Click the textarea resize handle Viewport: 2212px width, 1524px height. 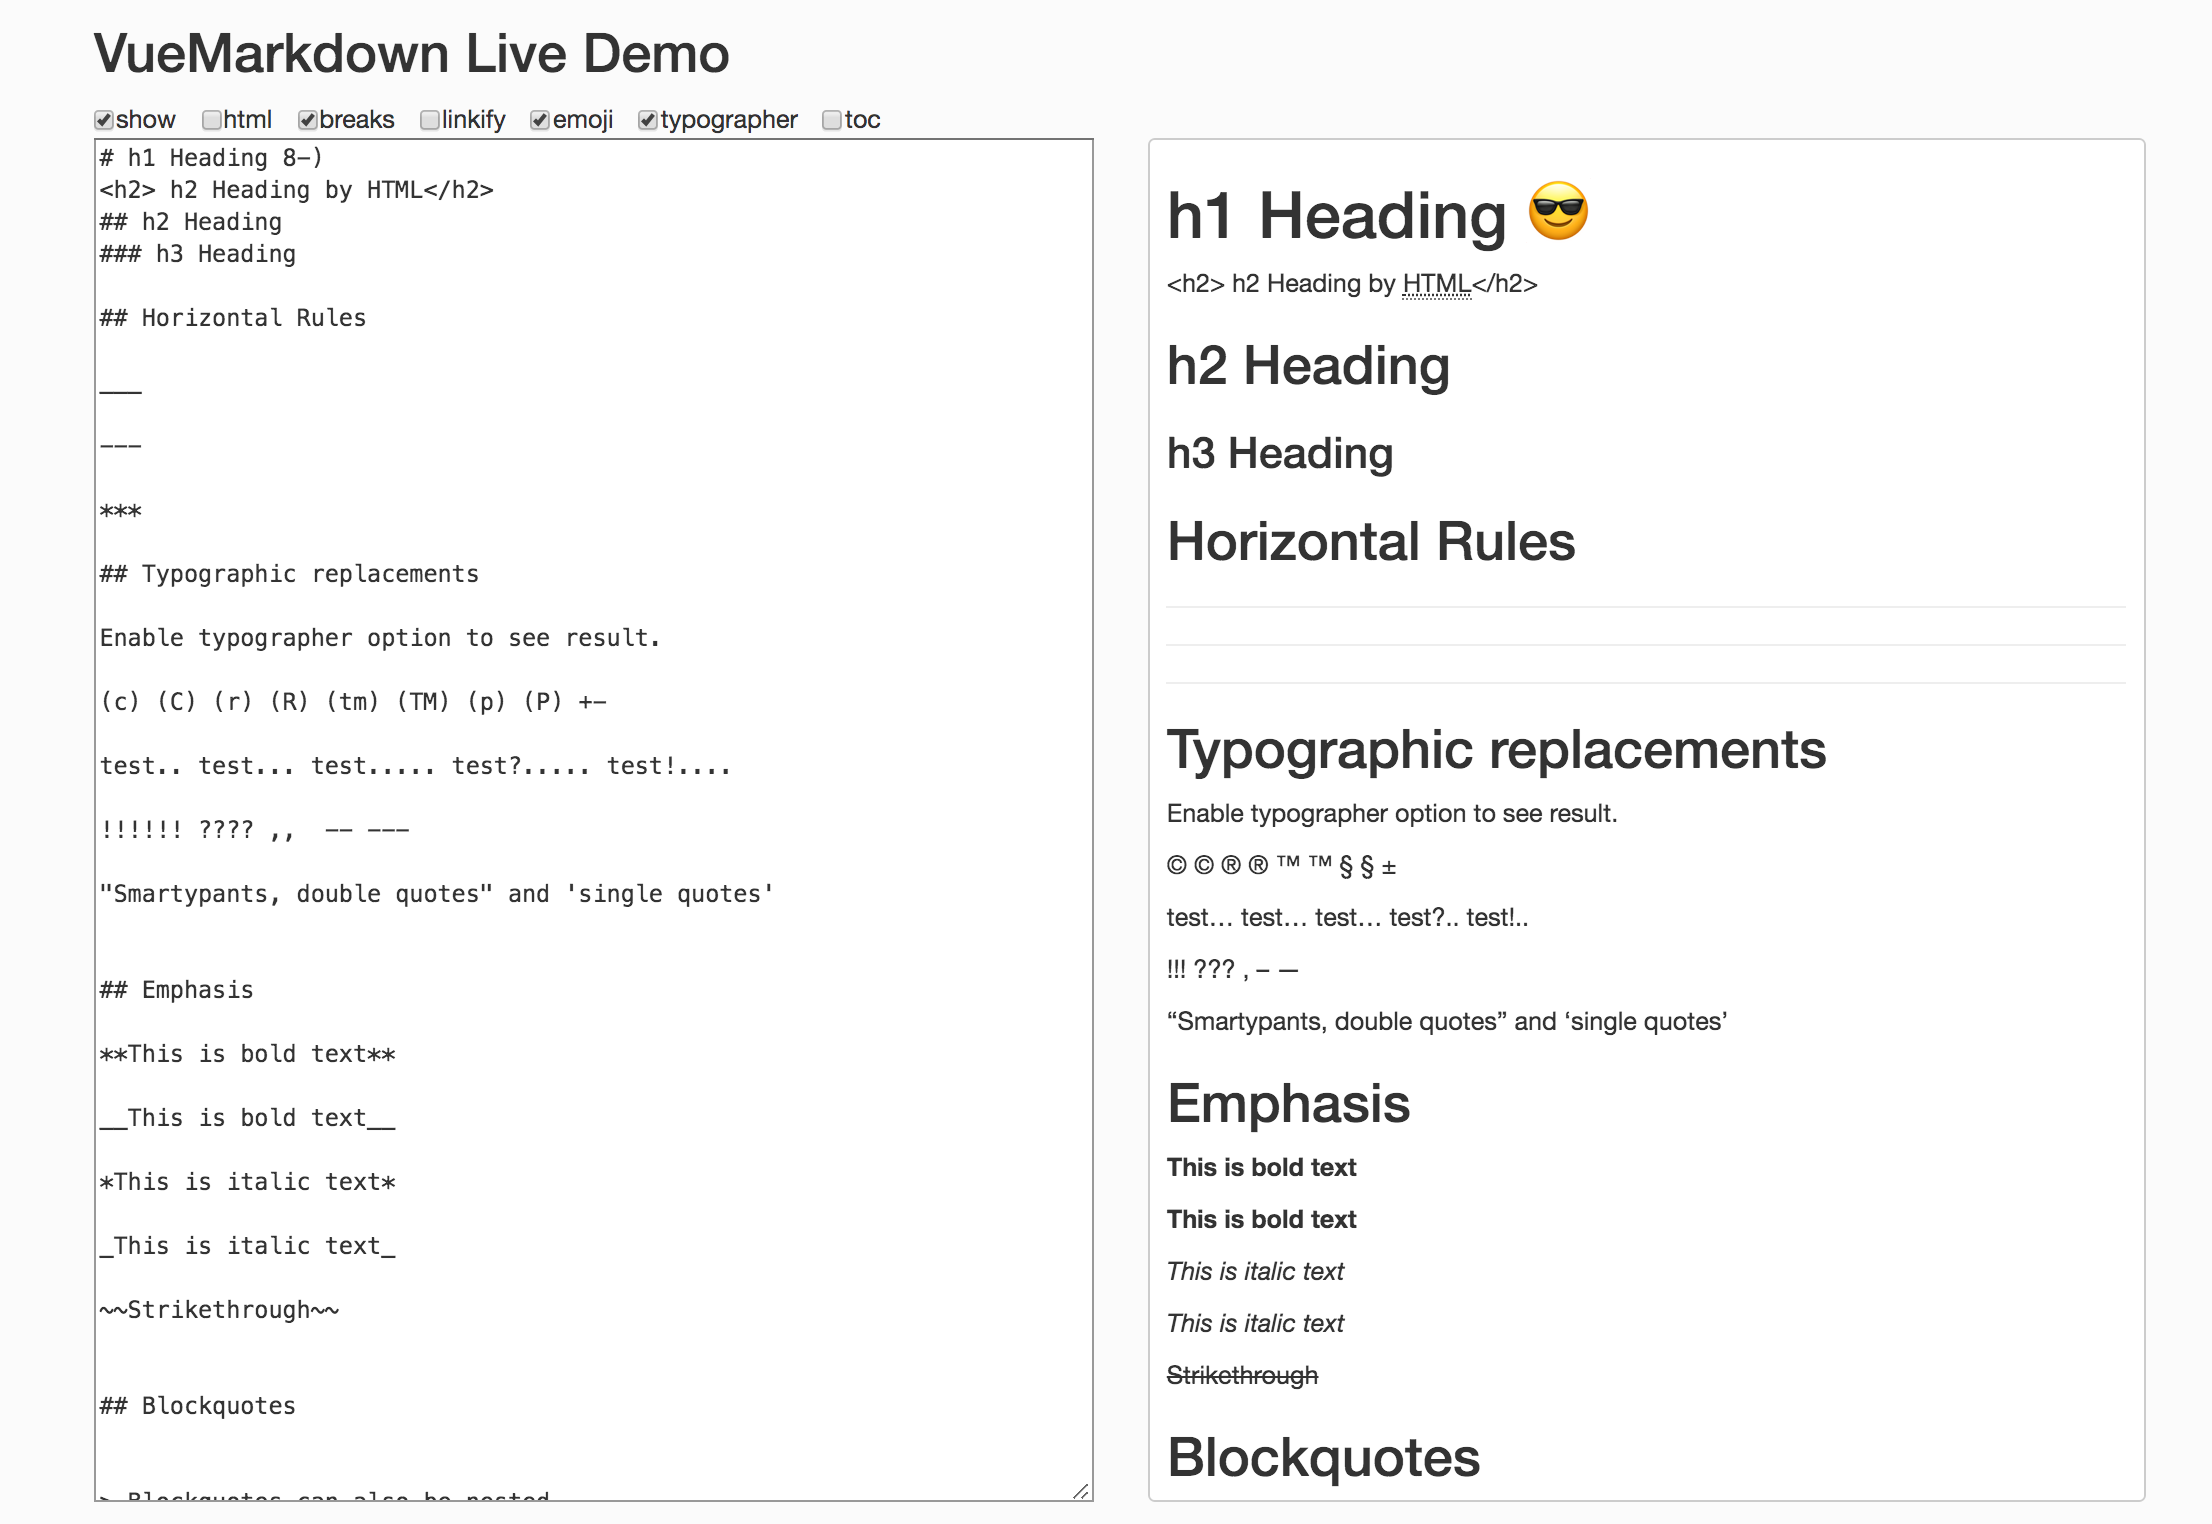point(1081,1490)
